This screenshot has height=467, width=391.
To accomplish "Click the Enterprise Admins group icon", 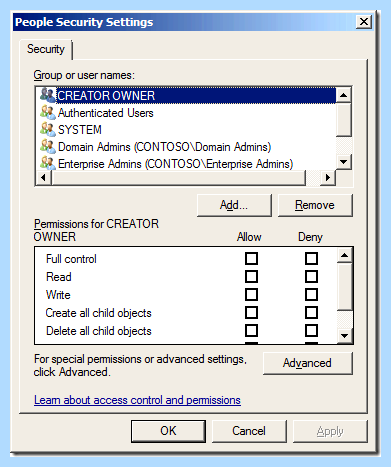I will click(x=48, y=163).
